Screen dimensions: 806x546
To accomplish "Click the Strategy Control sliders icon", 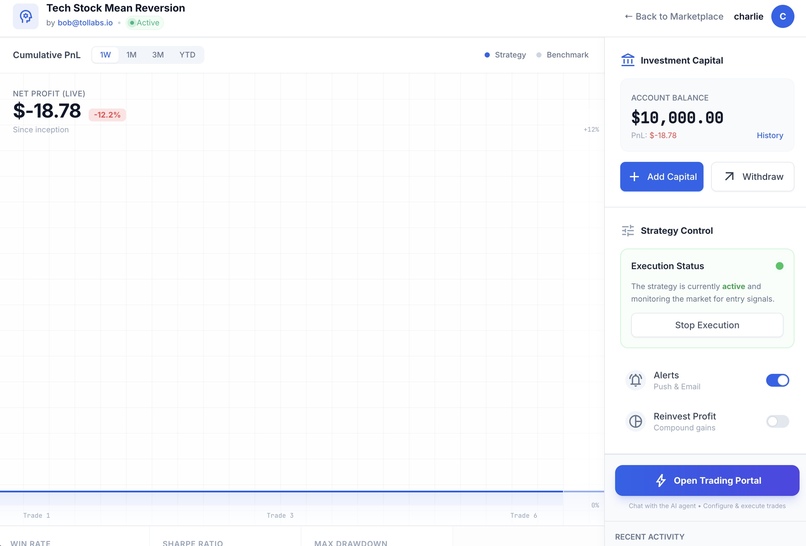I will (628, 230).
